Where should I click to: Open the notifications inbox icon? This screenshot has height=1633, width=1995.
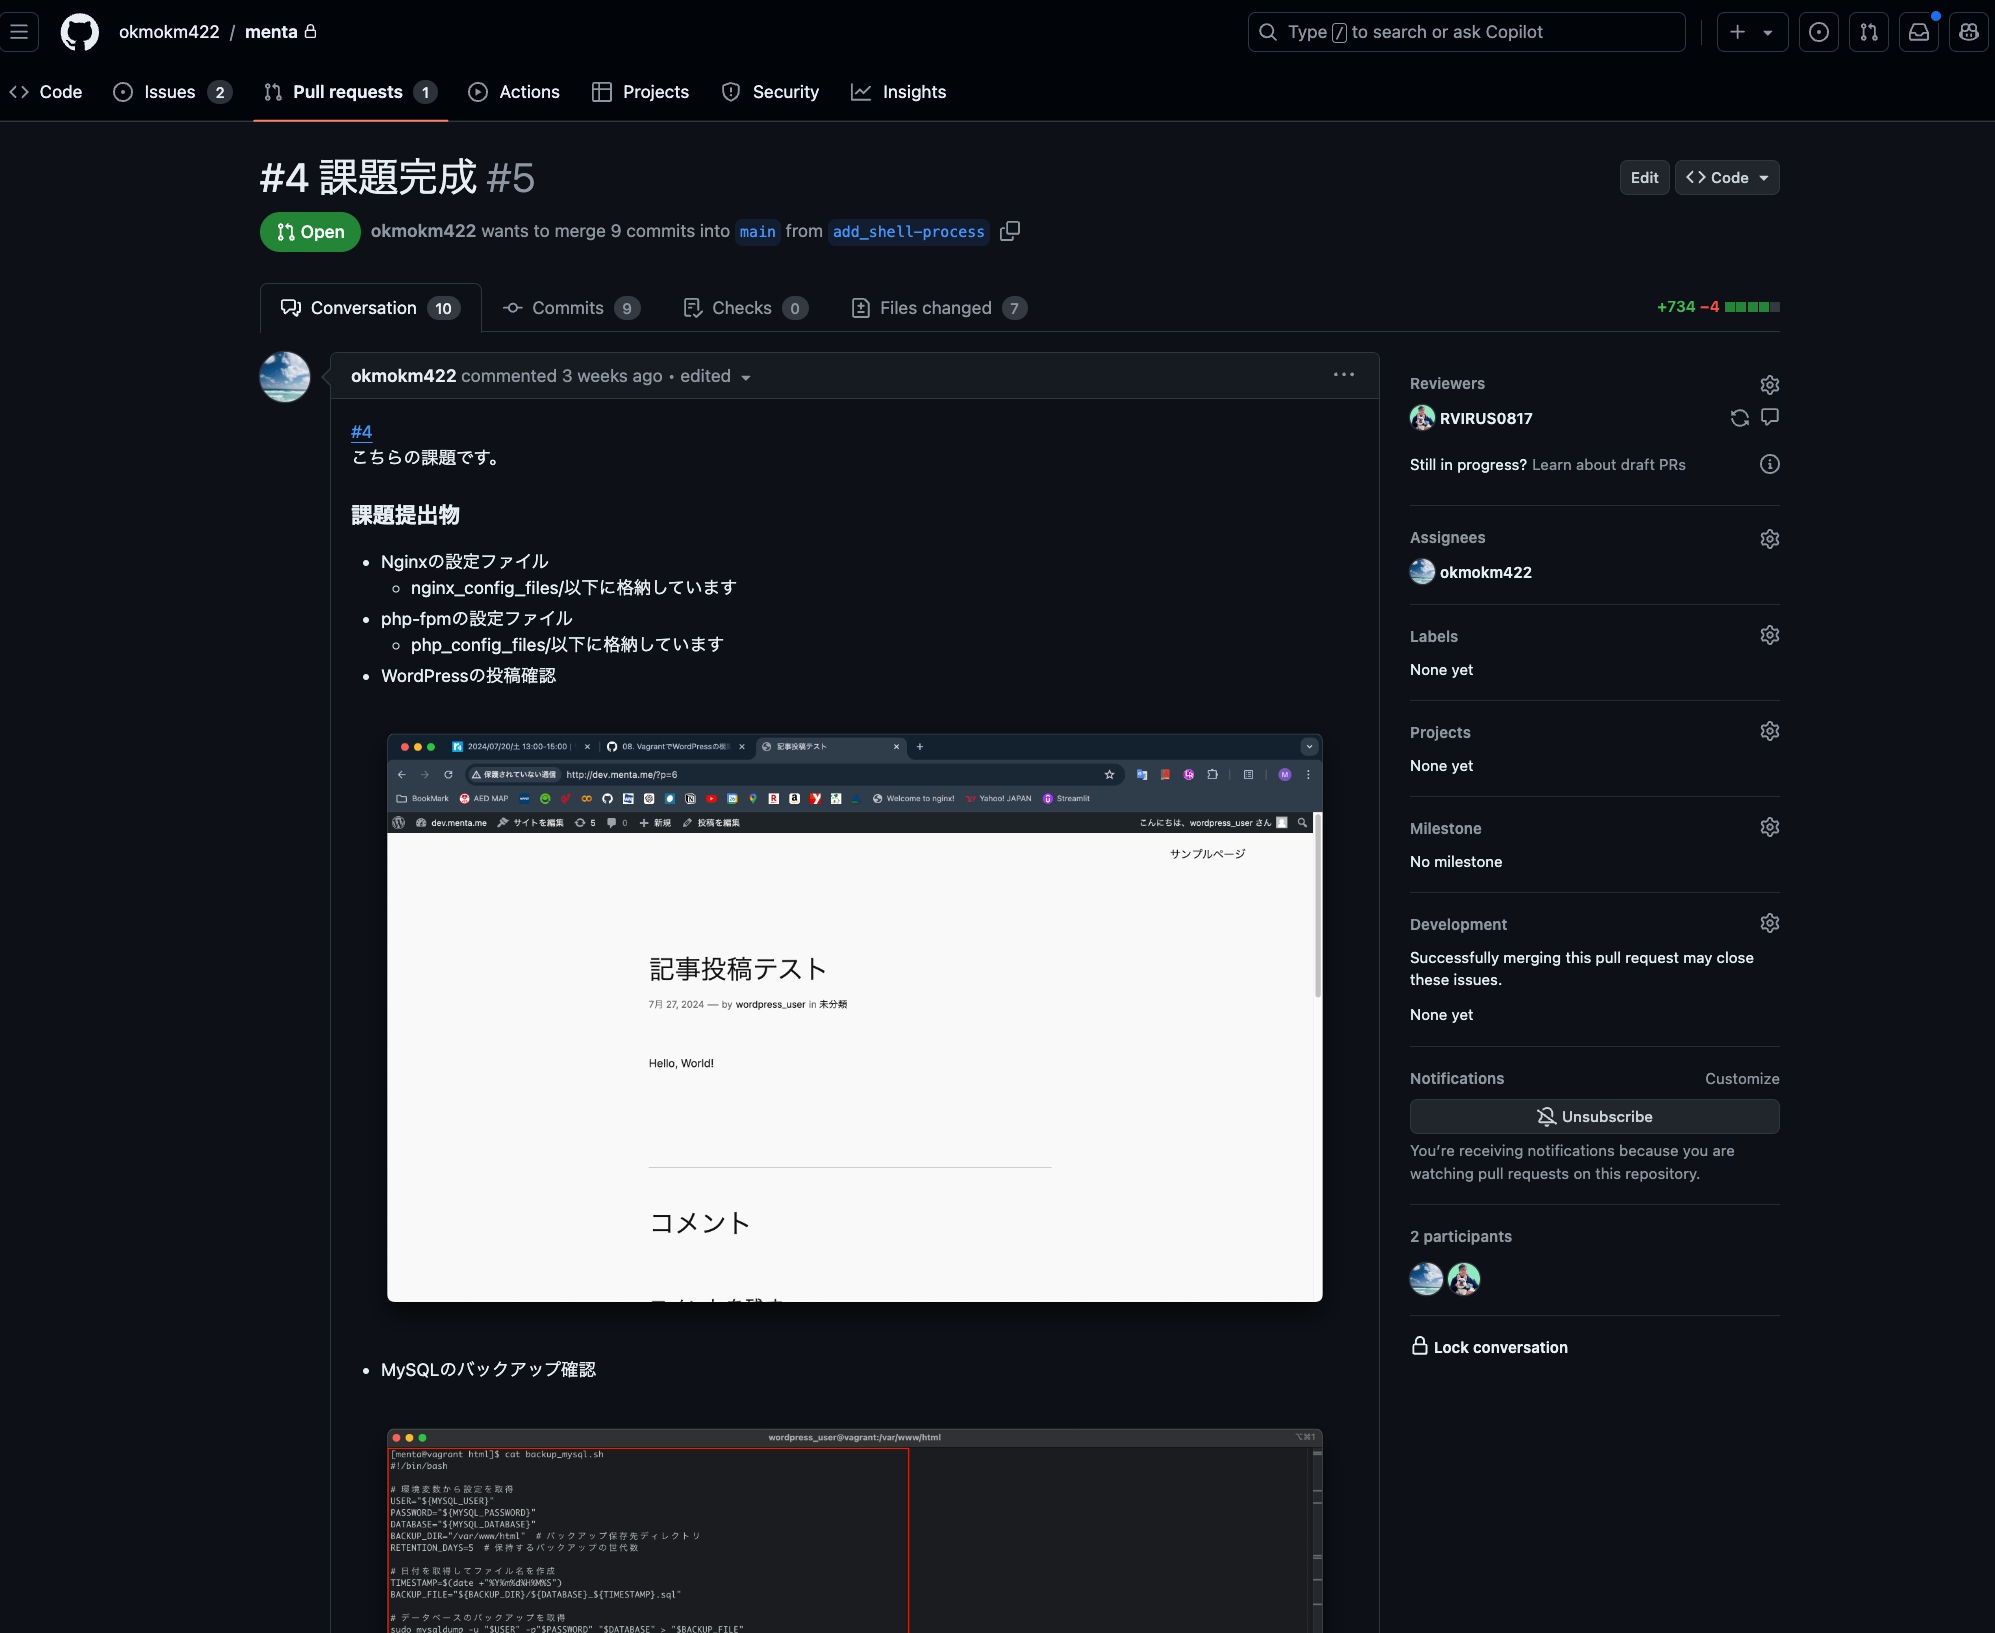coord(1918,32)
